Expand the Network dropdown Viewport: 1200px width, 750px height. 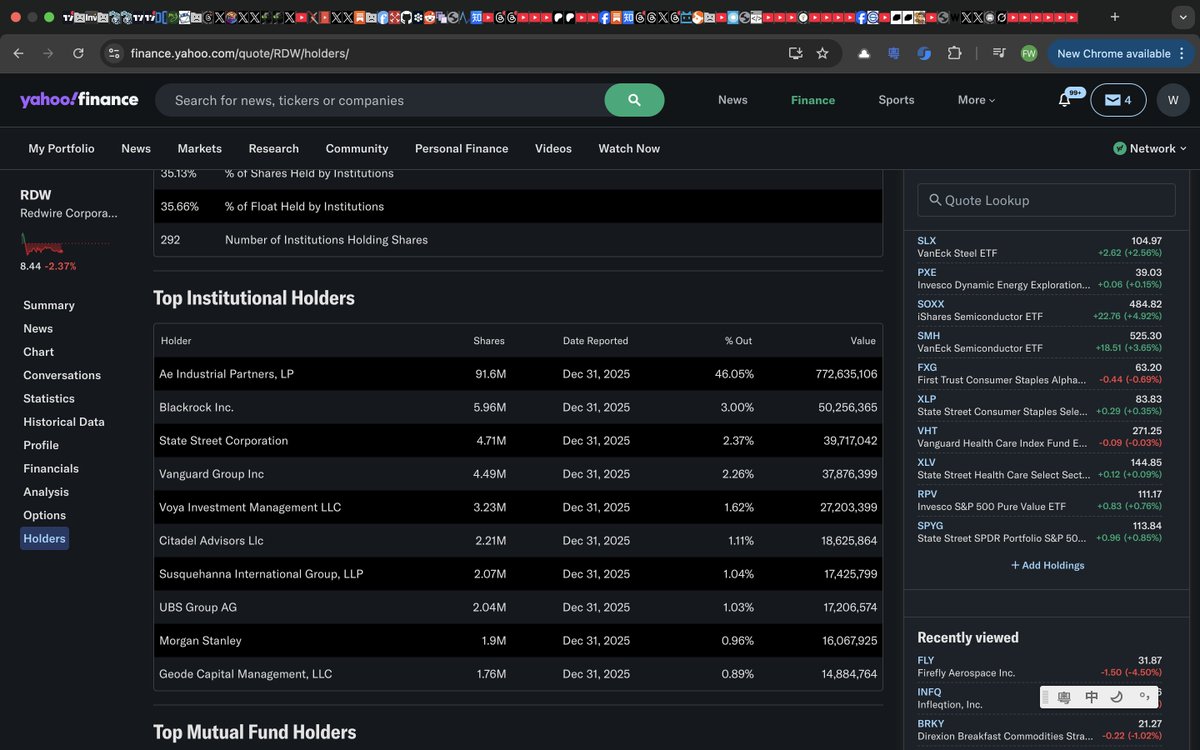(x=1150, y=148)
